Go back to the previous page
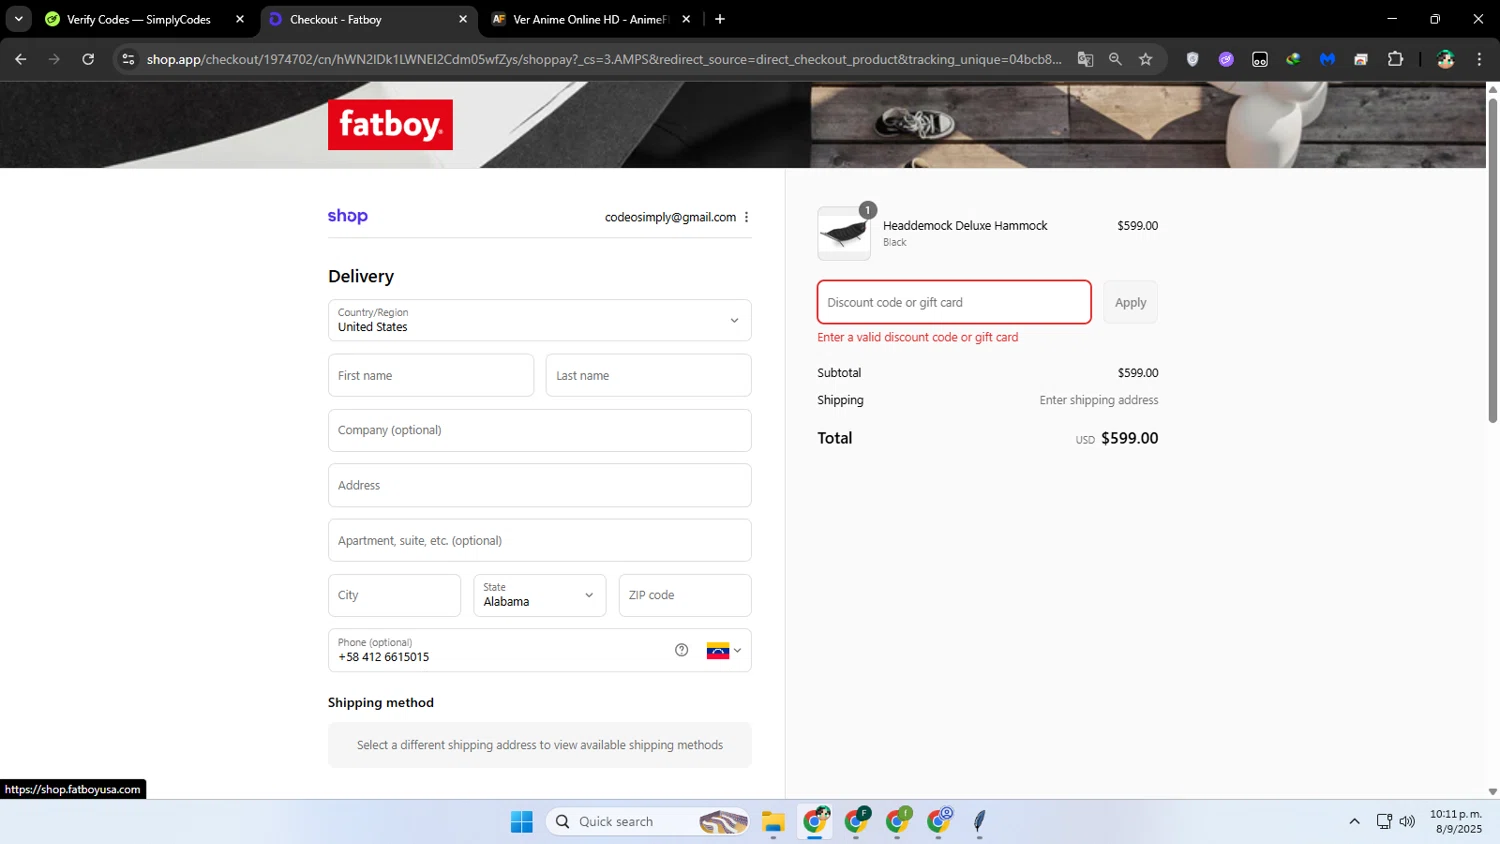Screen dimensions: 1500x844 (21, 59)
